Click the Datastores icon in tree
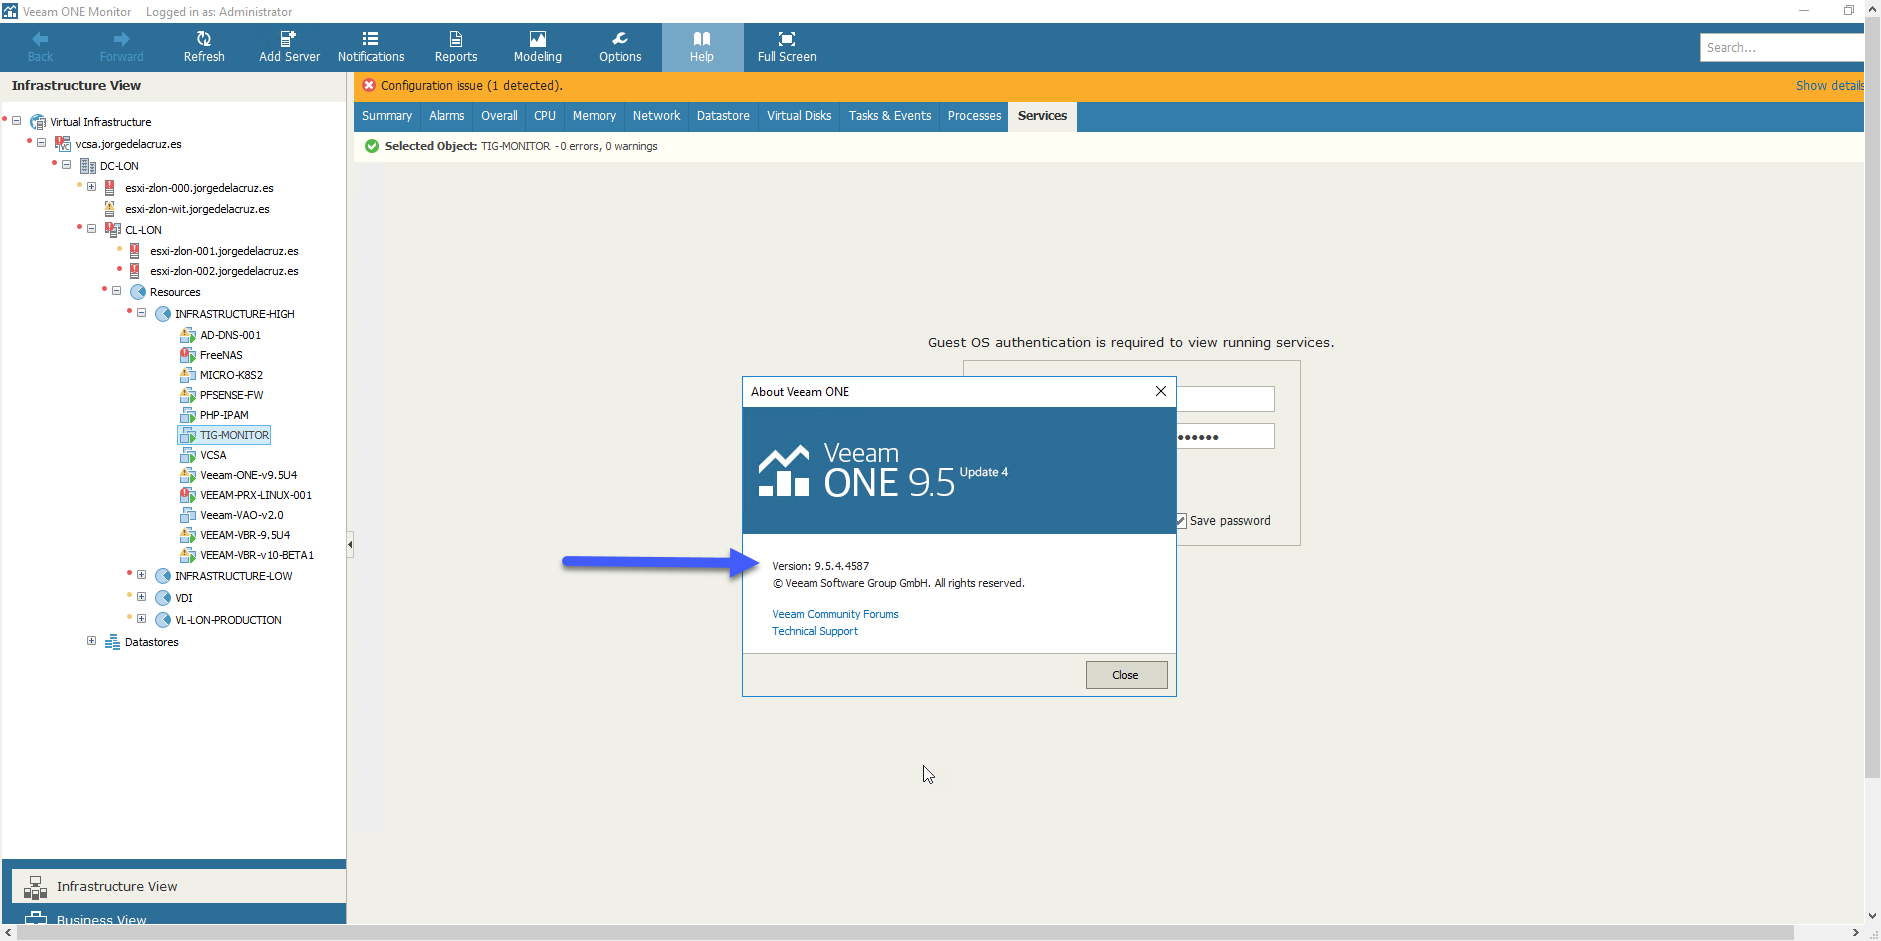The height and width of the screenshot is (941, 1881). pos(113,642)
